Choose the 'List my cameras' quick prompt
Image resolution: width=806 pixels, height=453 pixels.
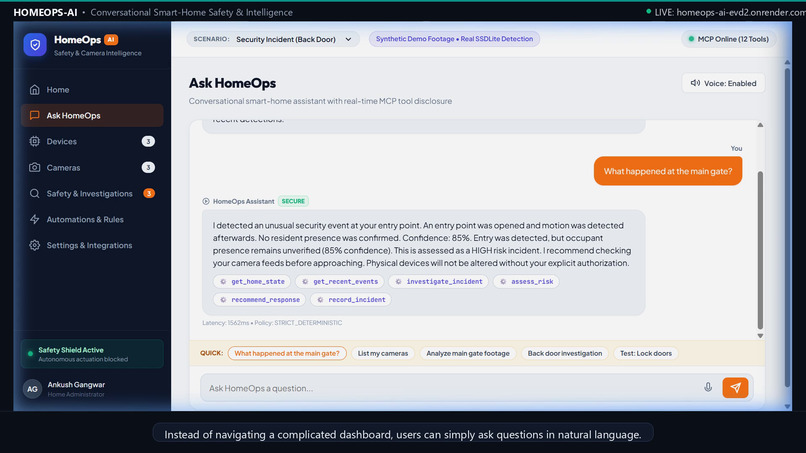tap(383, 353)
